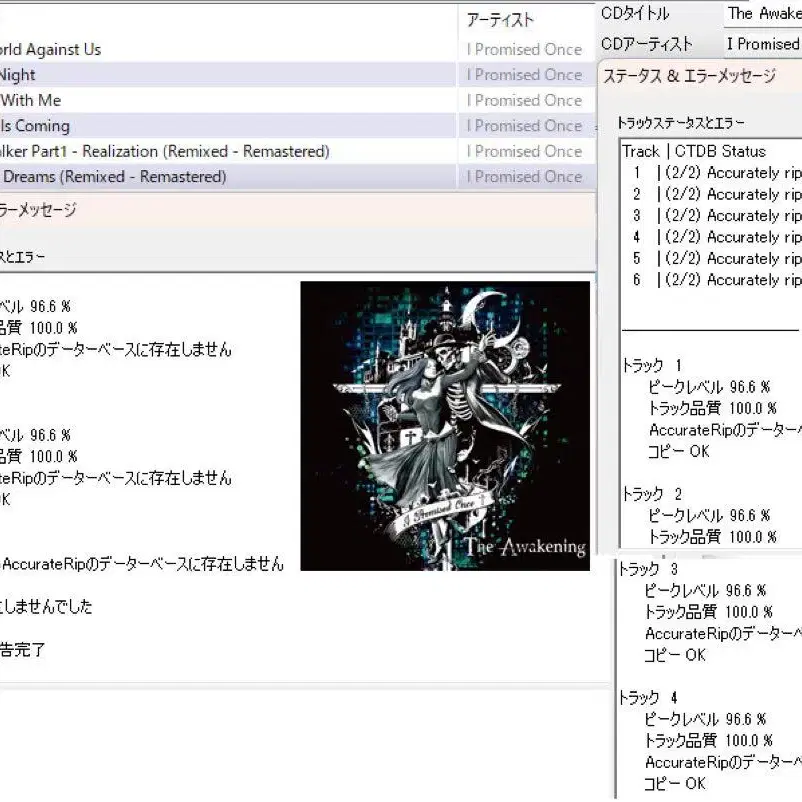Click the 'トラック 2' heading in log

point(652,495)
